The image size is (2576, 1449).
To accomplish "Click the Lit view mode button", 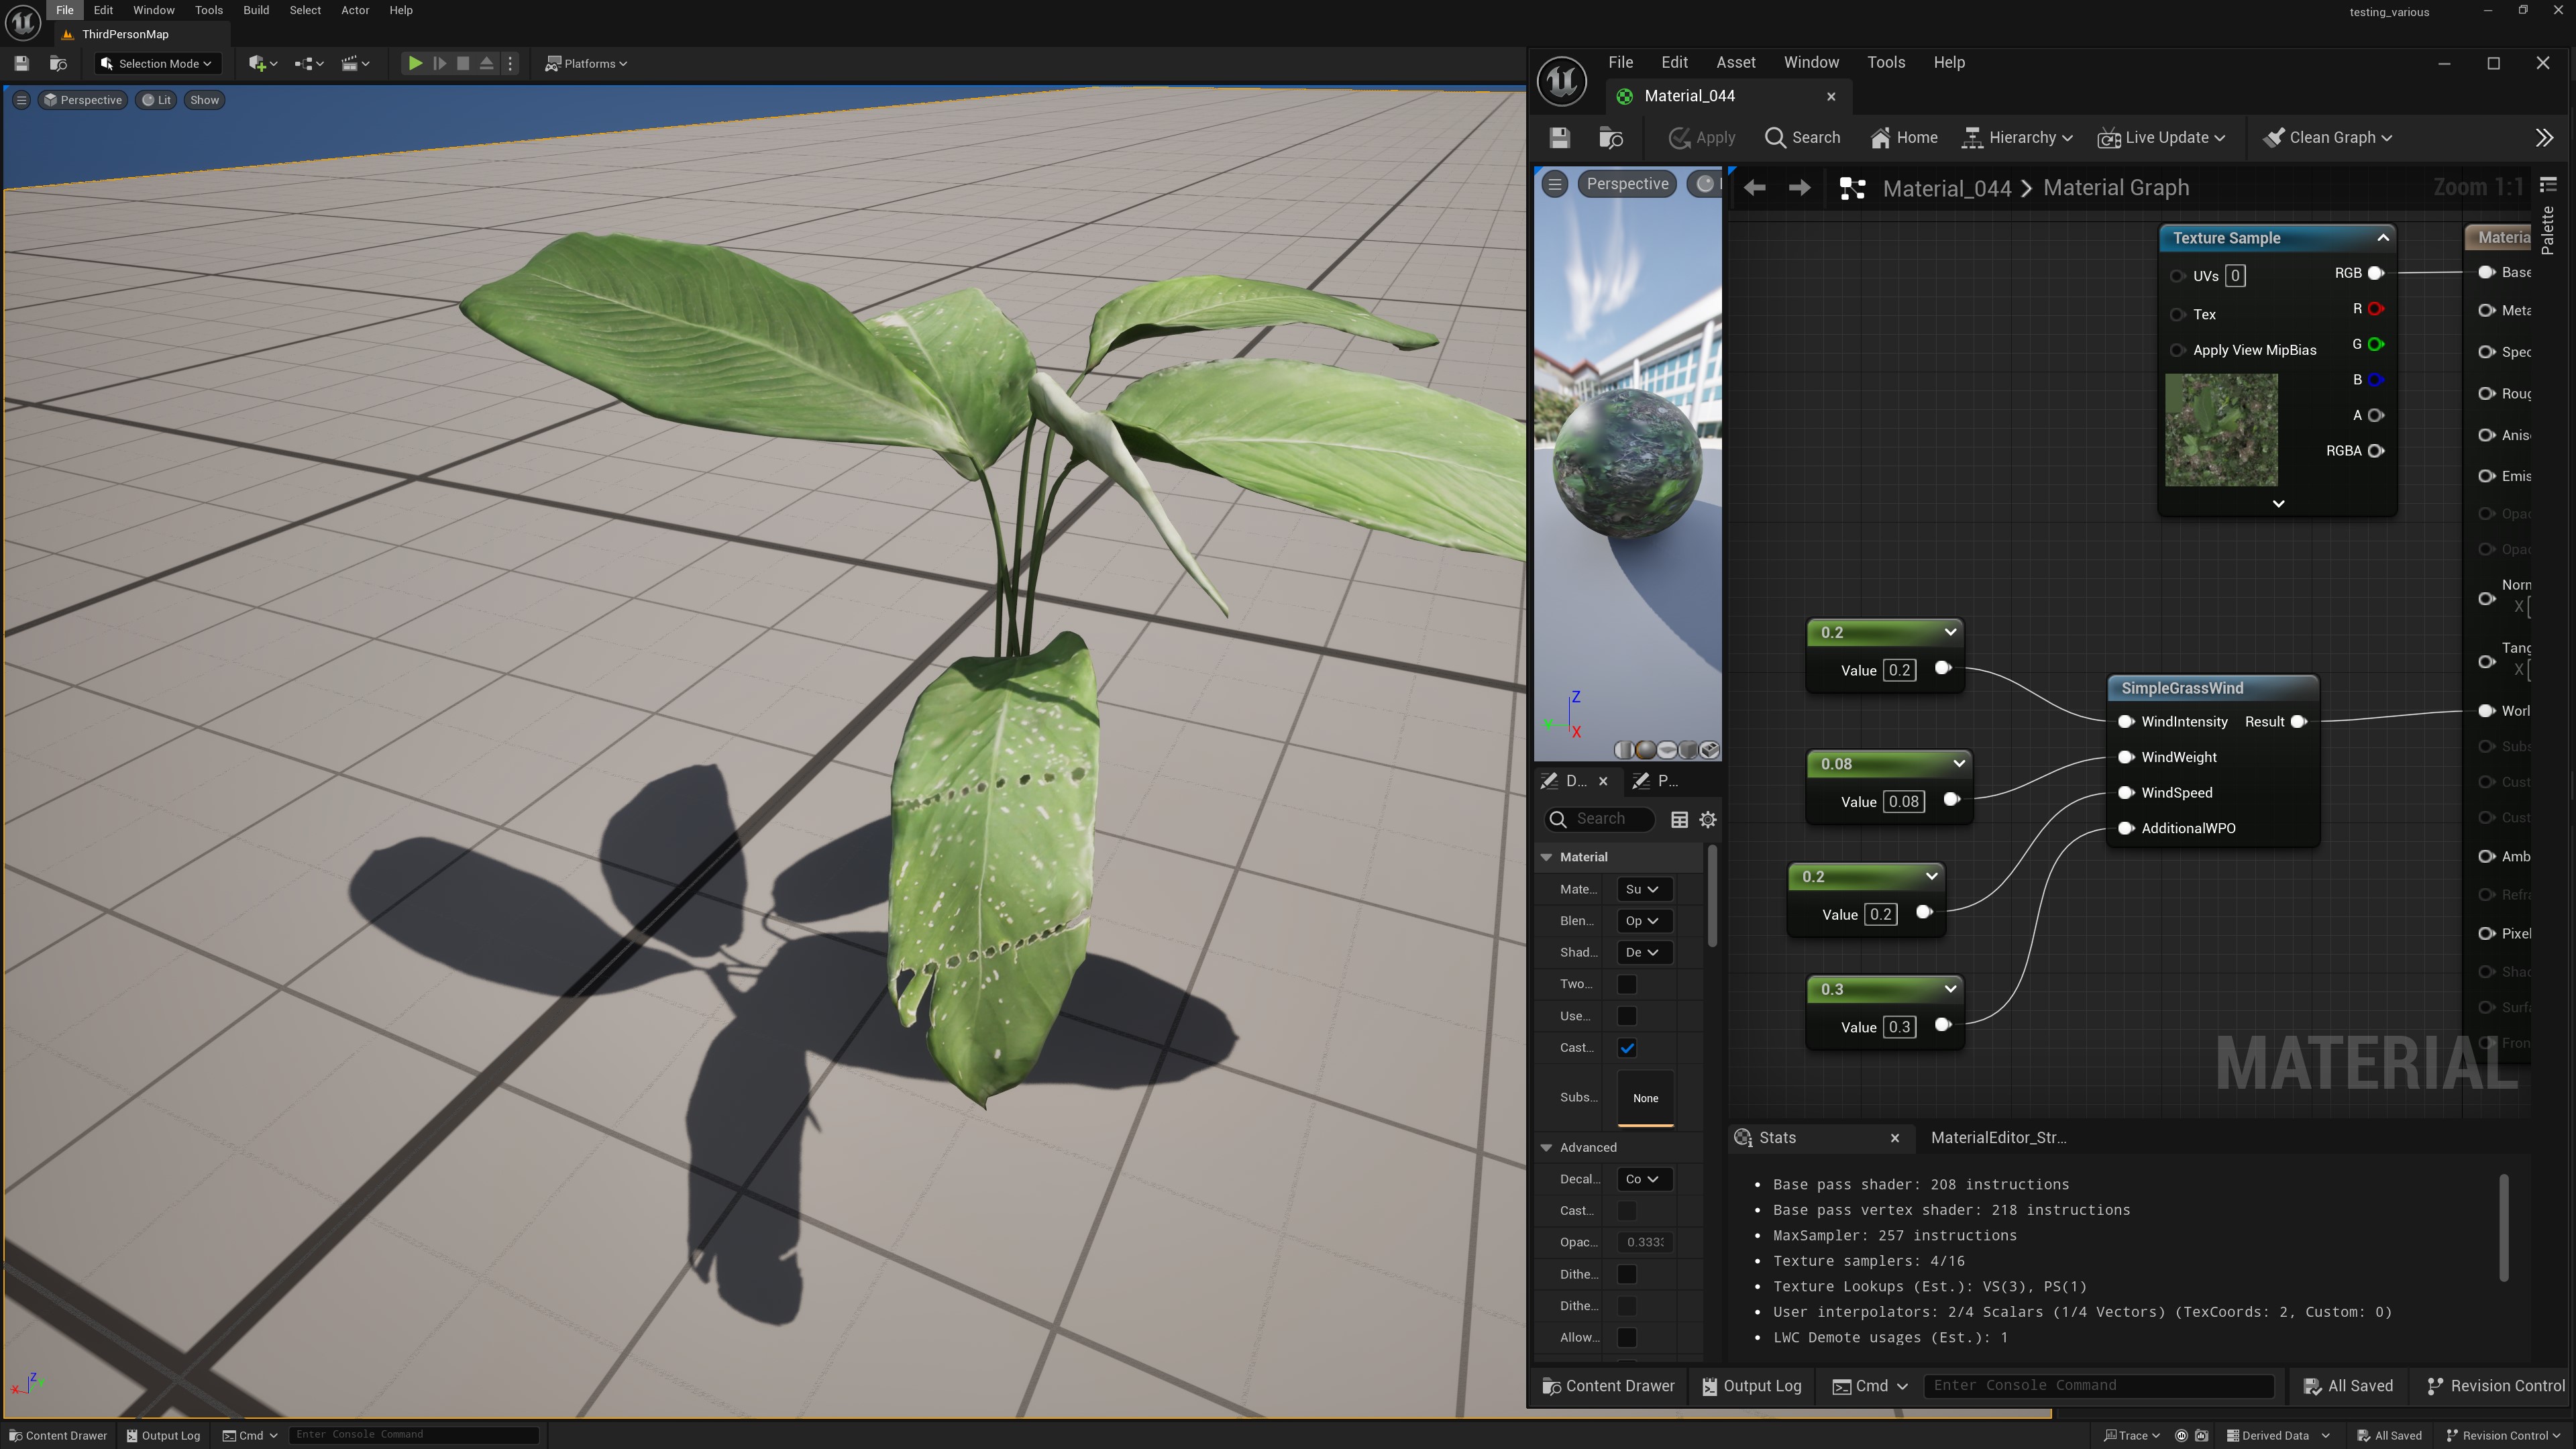I will pyautogui.click(x=156, y=100).
